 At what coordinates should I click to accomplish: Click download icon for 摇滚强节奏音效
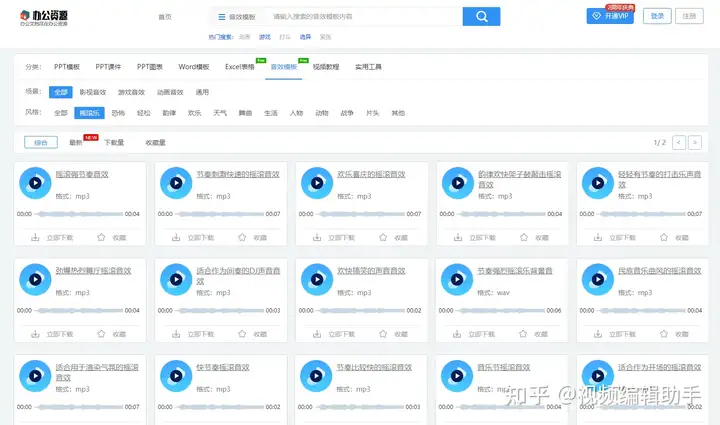(x=35, y=237)
